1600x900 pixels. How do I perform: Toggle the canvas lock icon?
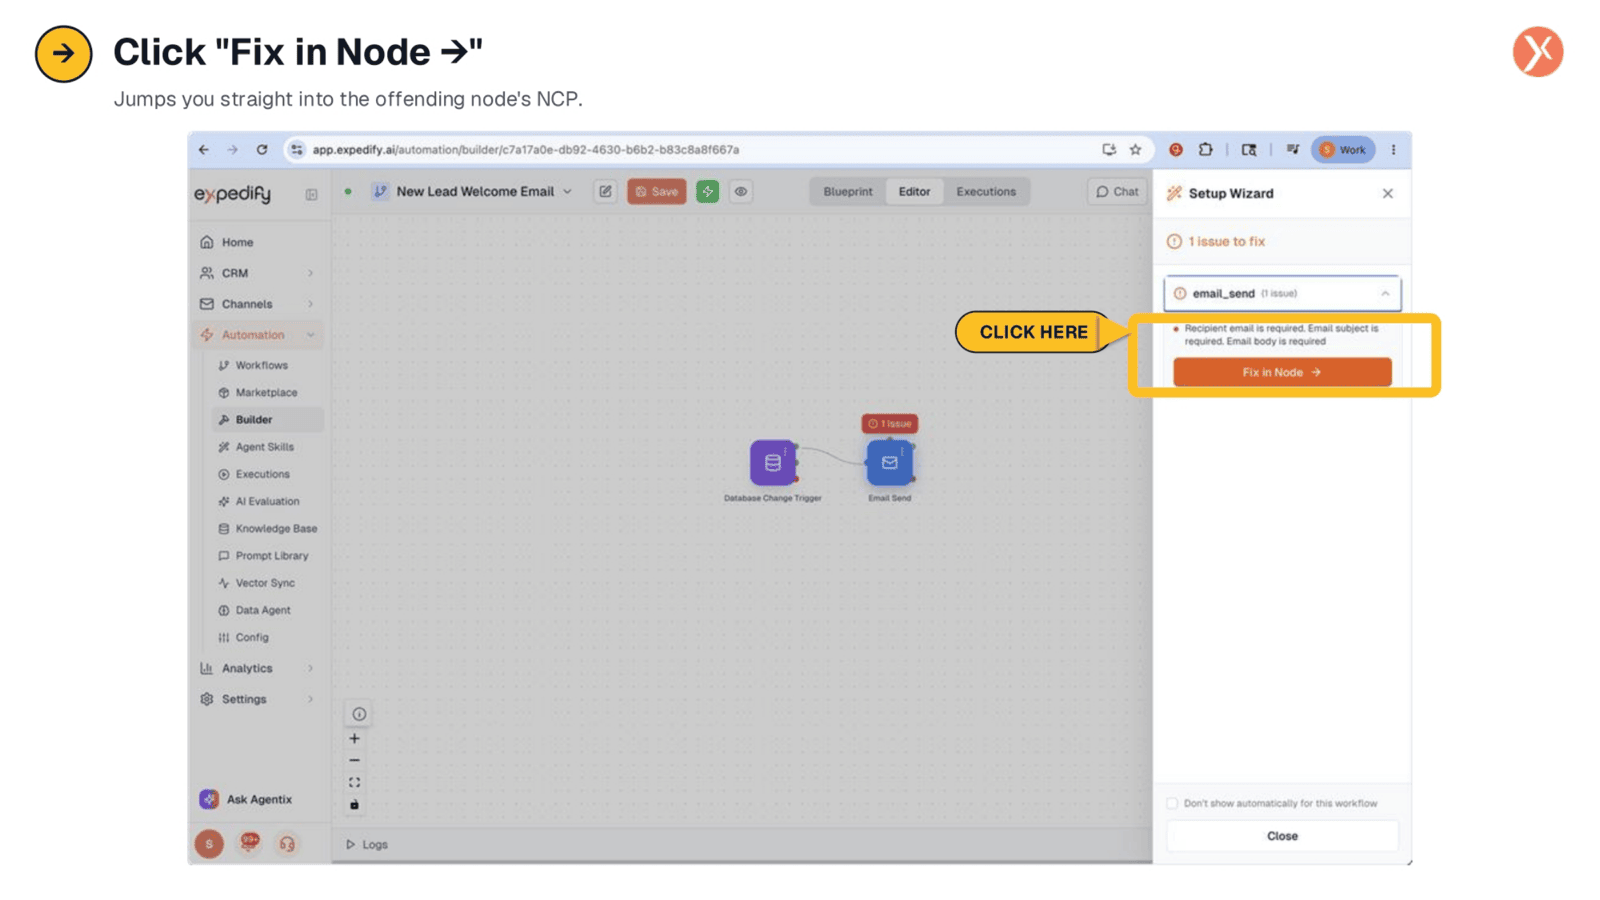pyautogui.click(x=354, y=805)
